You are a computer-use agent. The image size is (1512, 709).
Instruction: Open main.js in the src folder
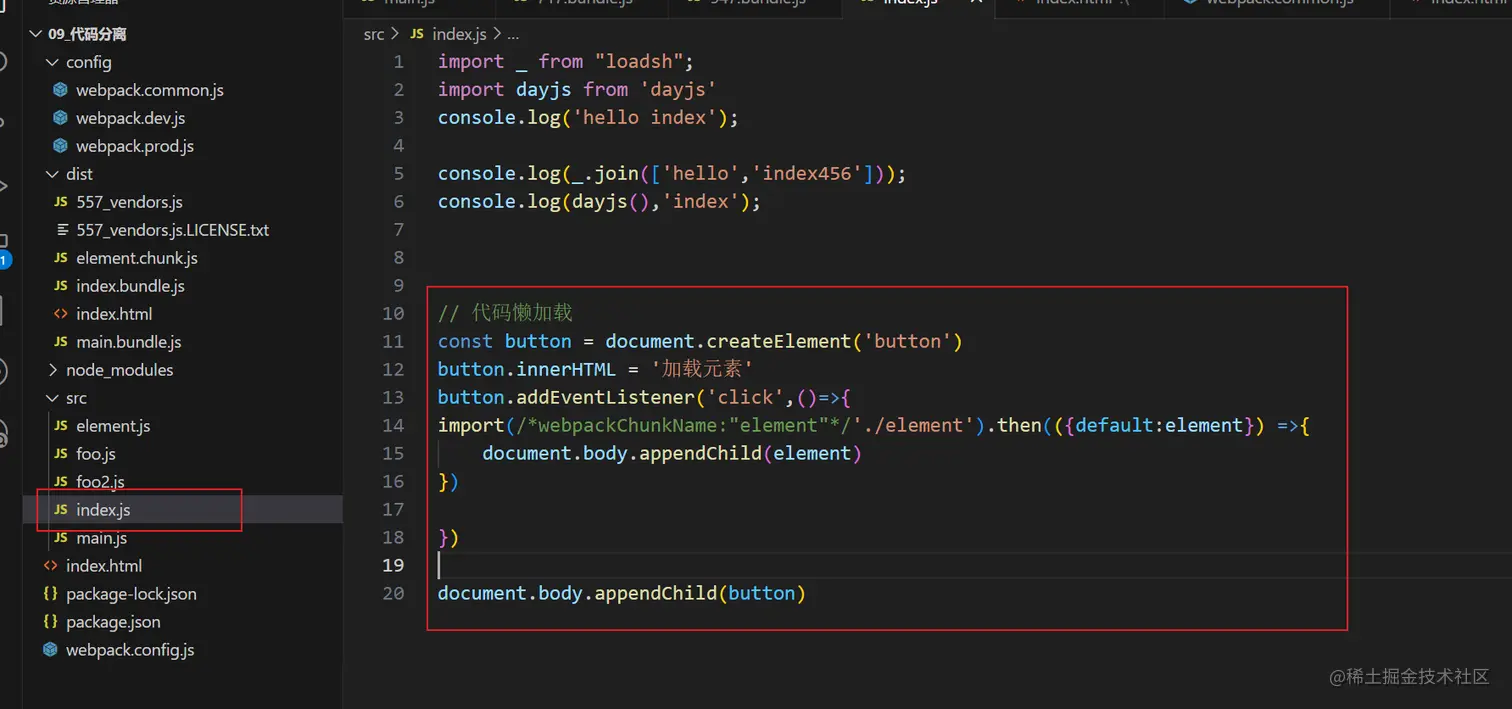(101, 538)
